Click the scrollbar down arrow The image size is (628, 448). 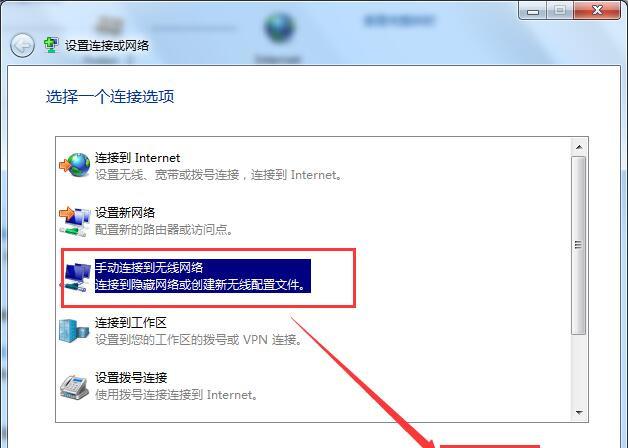click(x=579, y=412)
